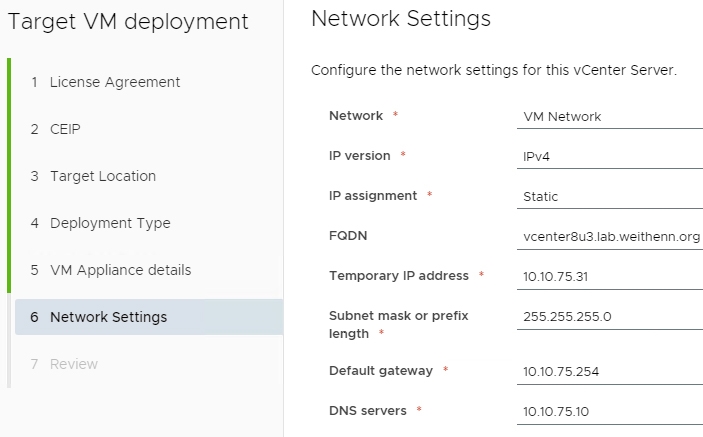Click the DNS servers field 10.10.75.10

pos(610,411)
